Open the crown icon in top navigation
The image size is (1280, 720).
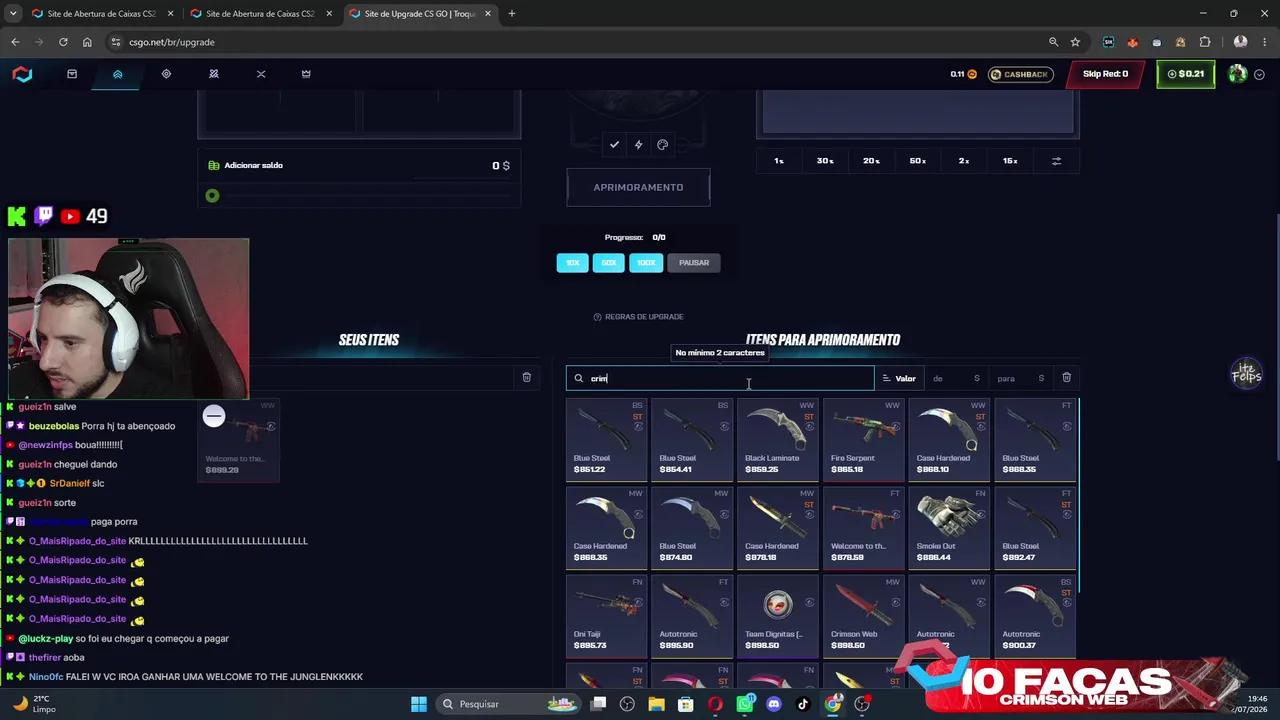(x=306, y=74)
